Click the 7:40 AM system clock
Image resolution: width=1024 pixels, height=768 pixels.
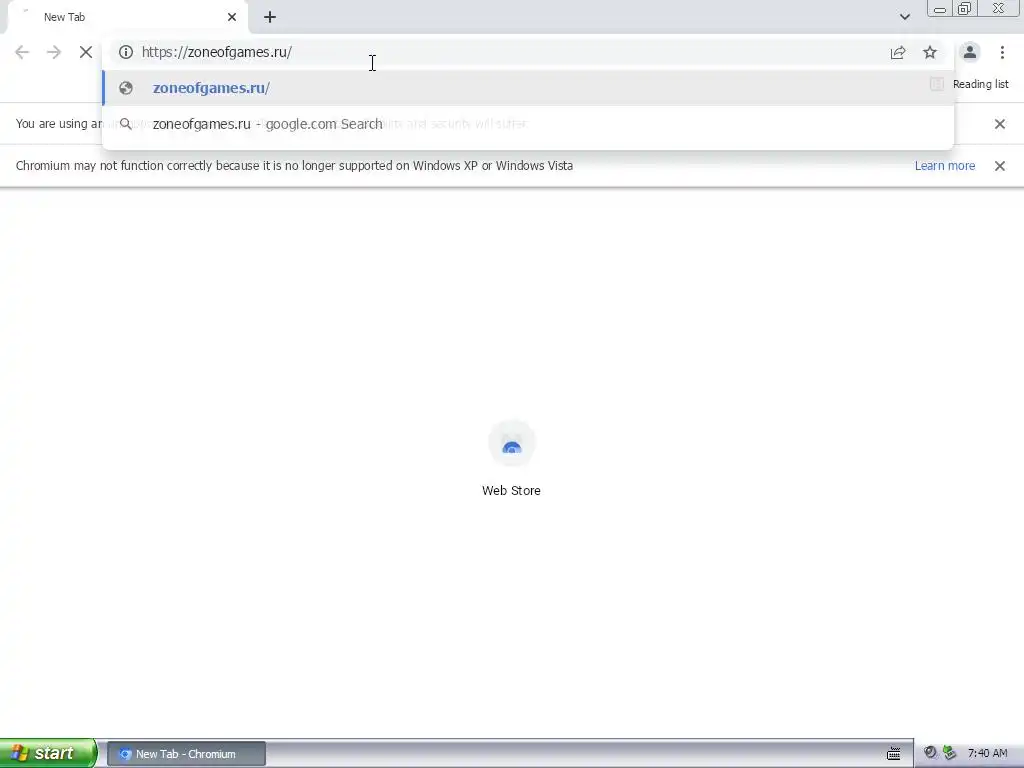tap(987, 754)
